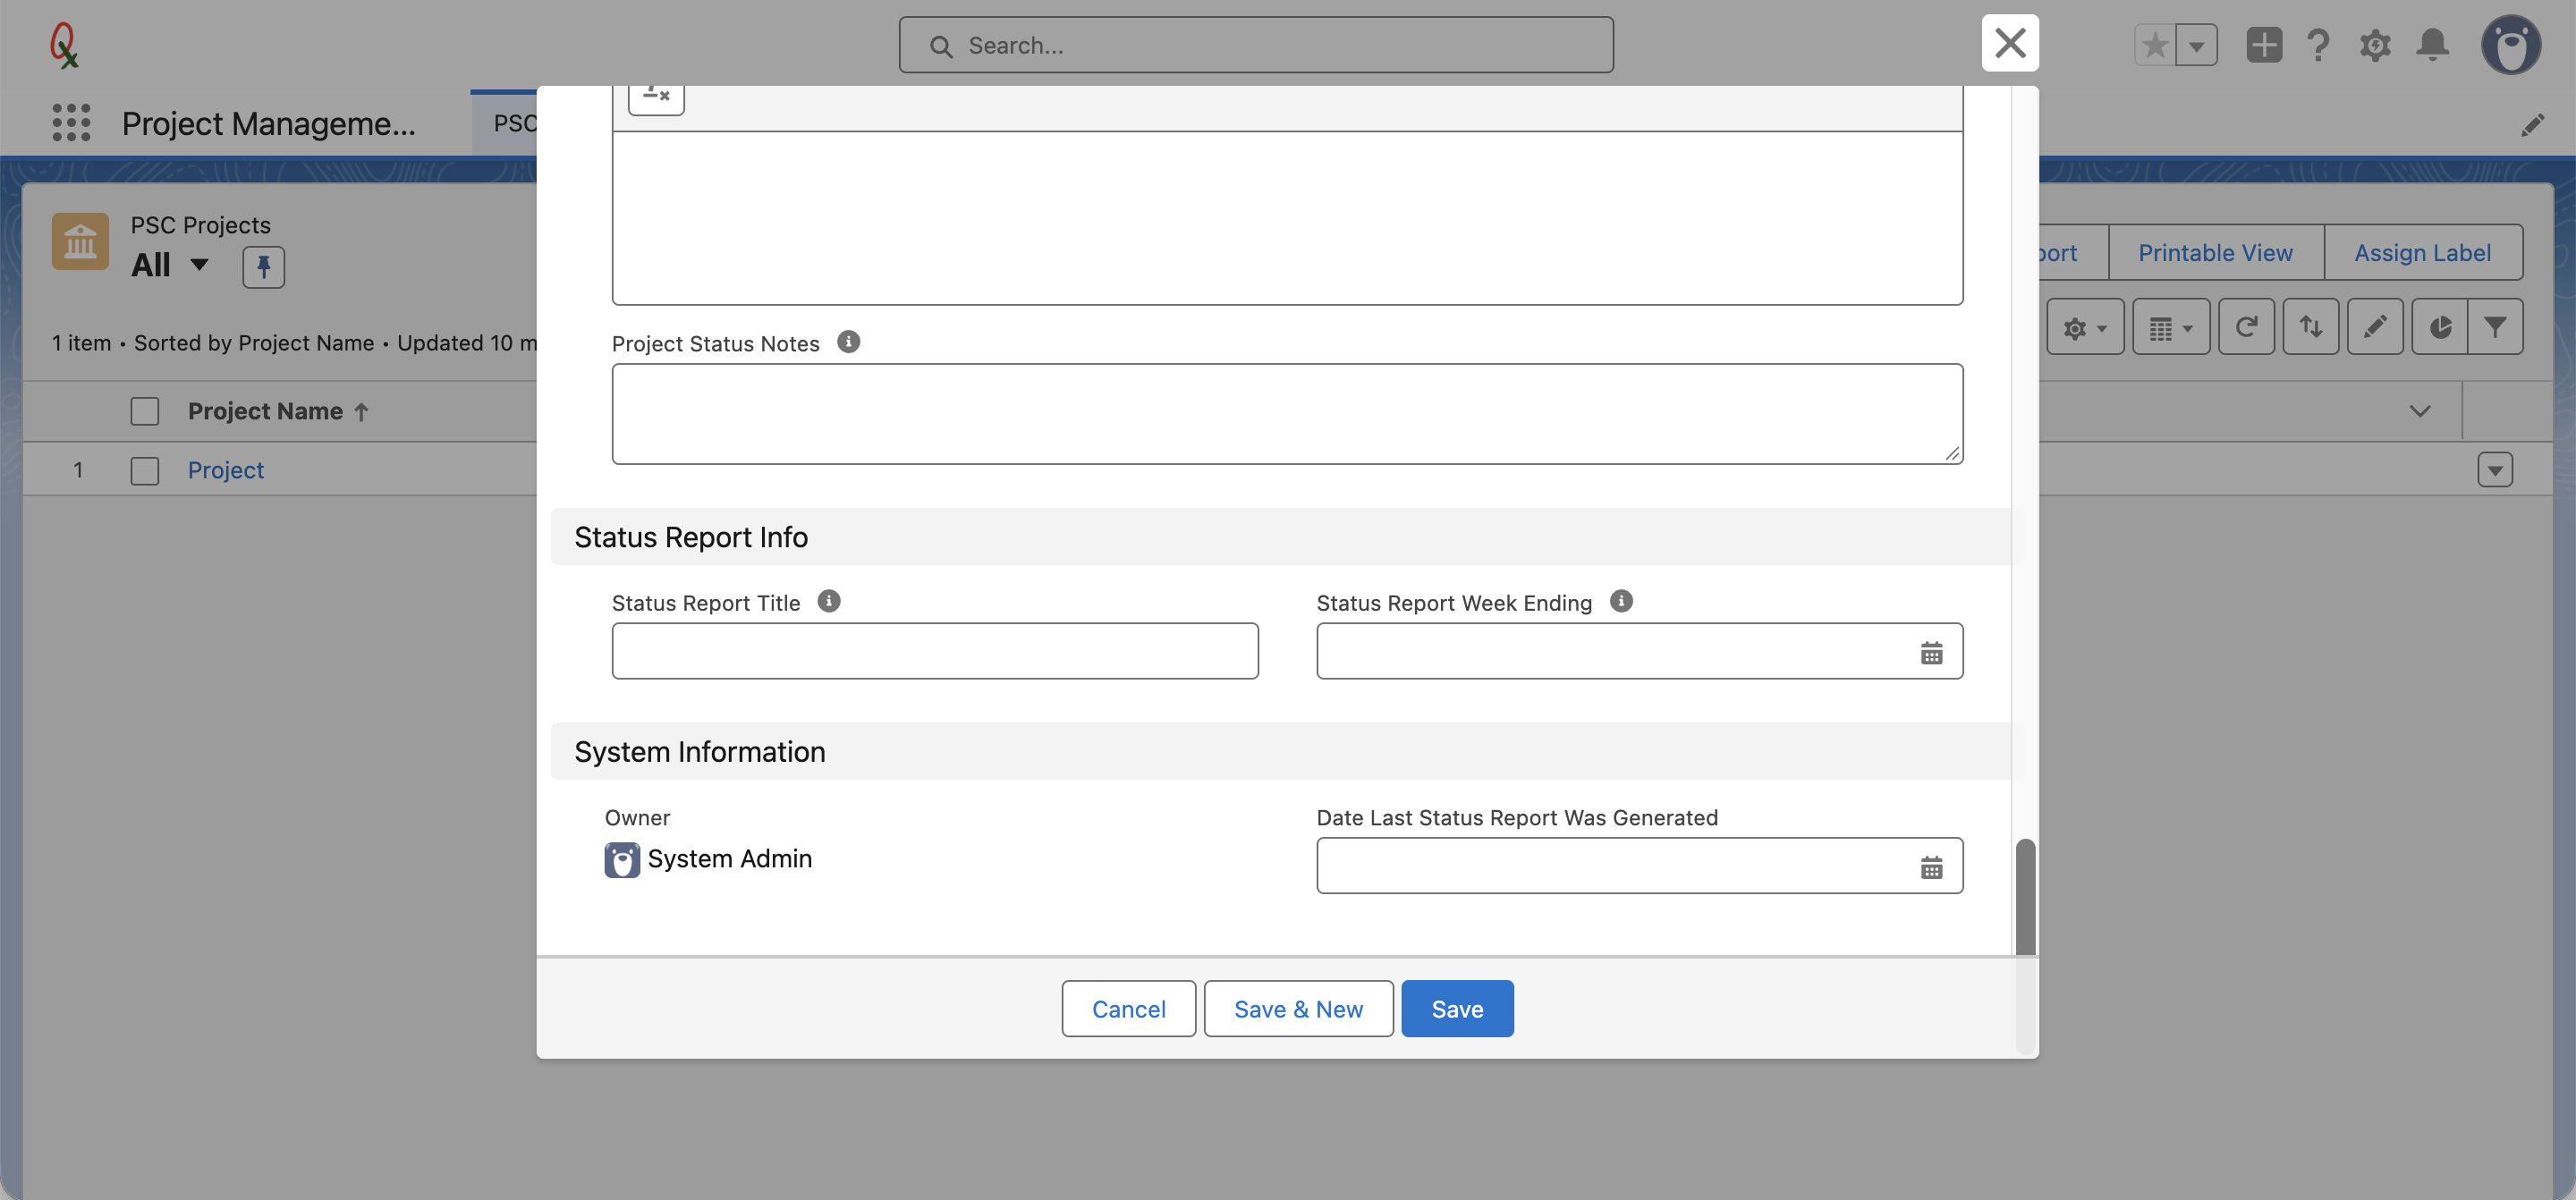Open the App Launcher grid icon
This screenshot has width=2576, height=1200.
(71, 122)
